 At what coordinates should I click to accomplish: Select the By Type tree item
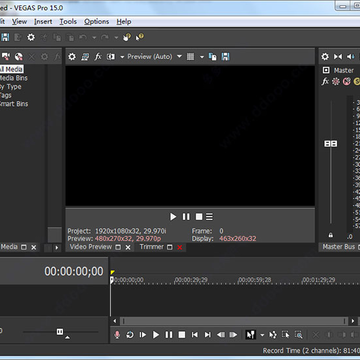(11, 87)
